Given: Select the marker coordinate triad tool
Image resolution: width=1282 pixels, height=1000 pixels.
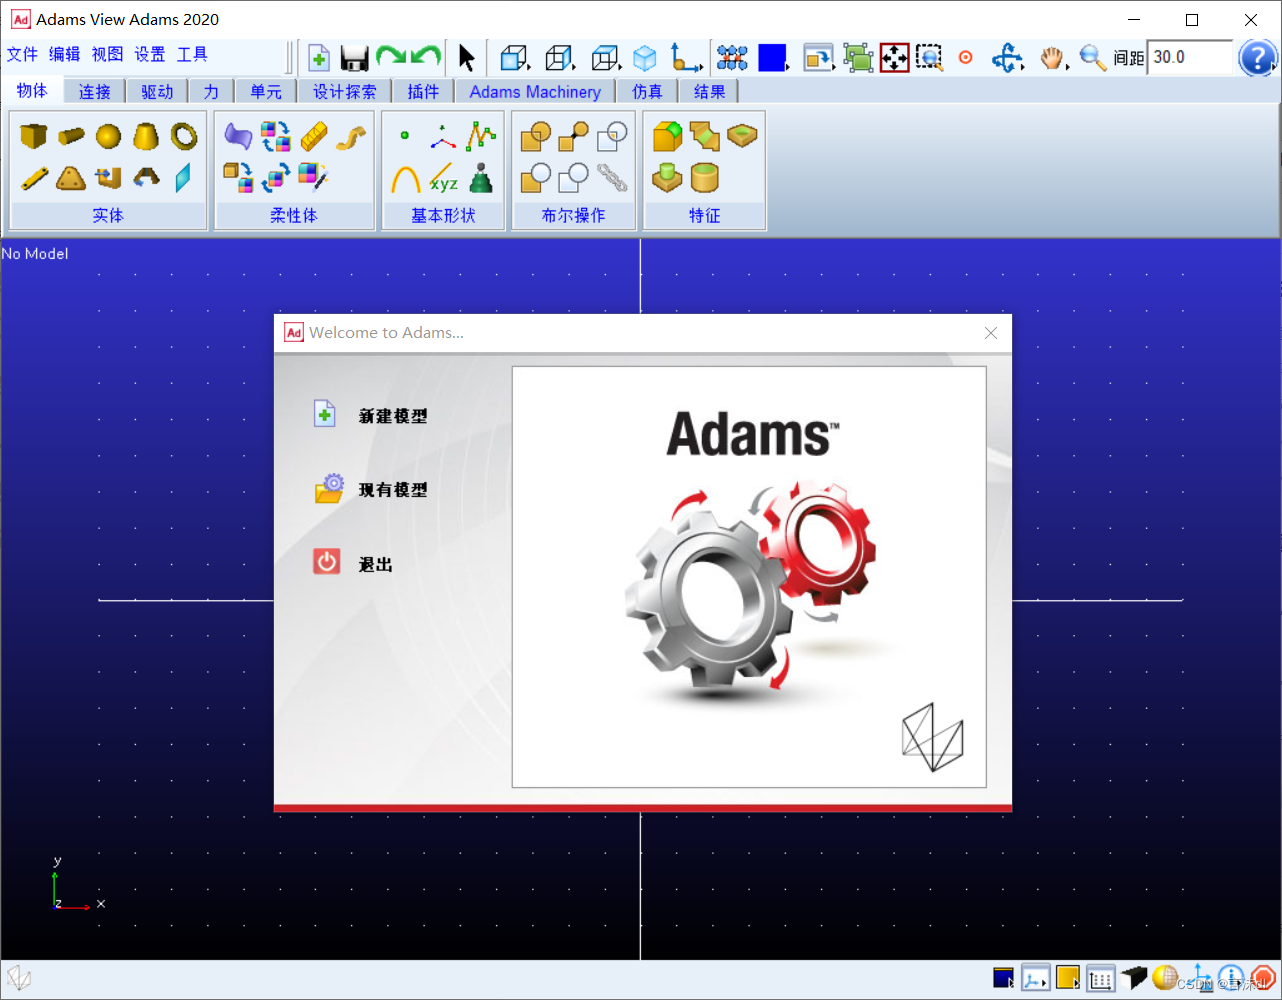Looking at the screenshot, I should point(443,136).
